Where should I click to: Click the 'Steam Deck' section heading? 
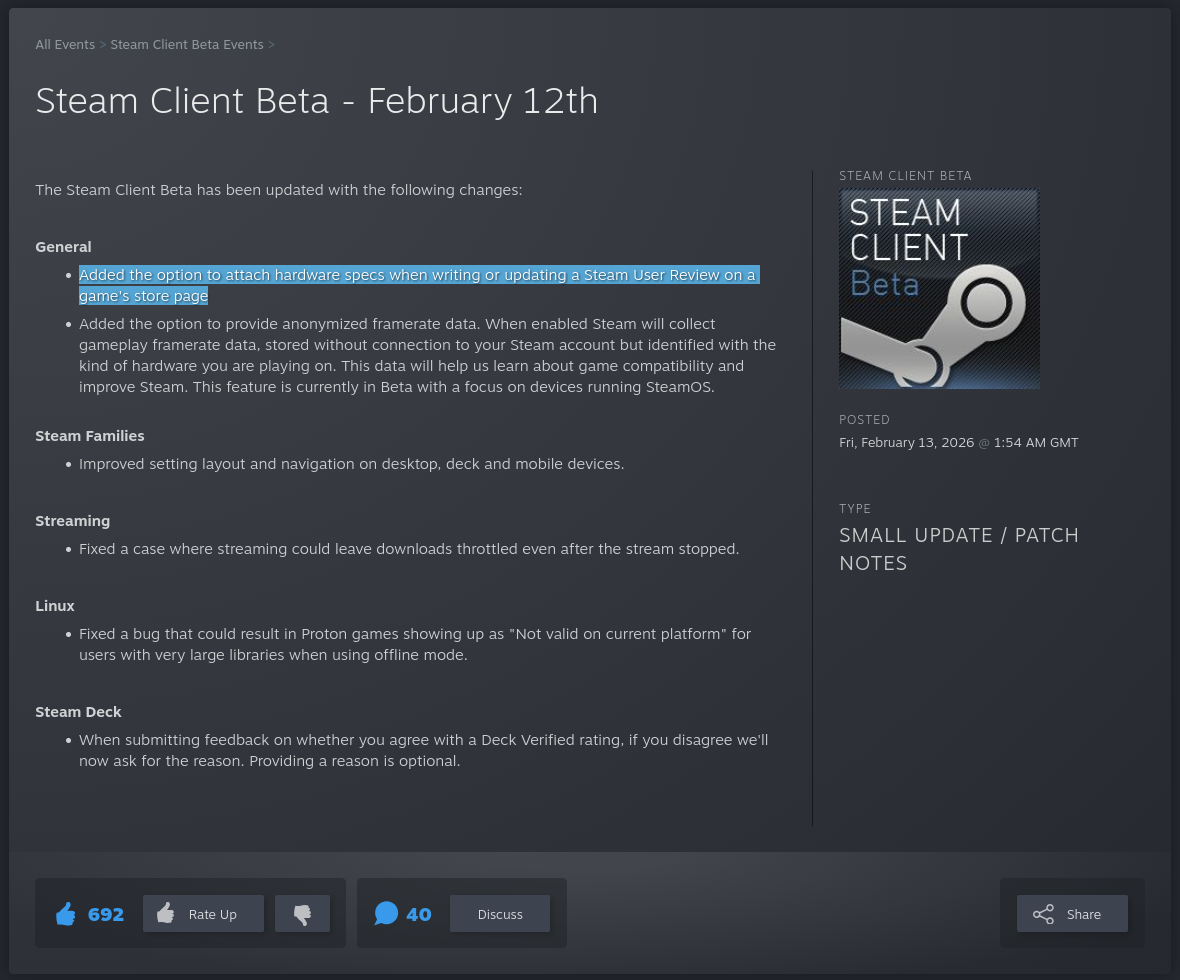pos(78,712)
